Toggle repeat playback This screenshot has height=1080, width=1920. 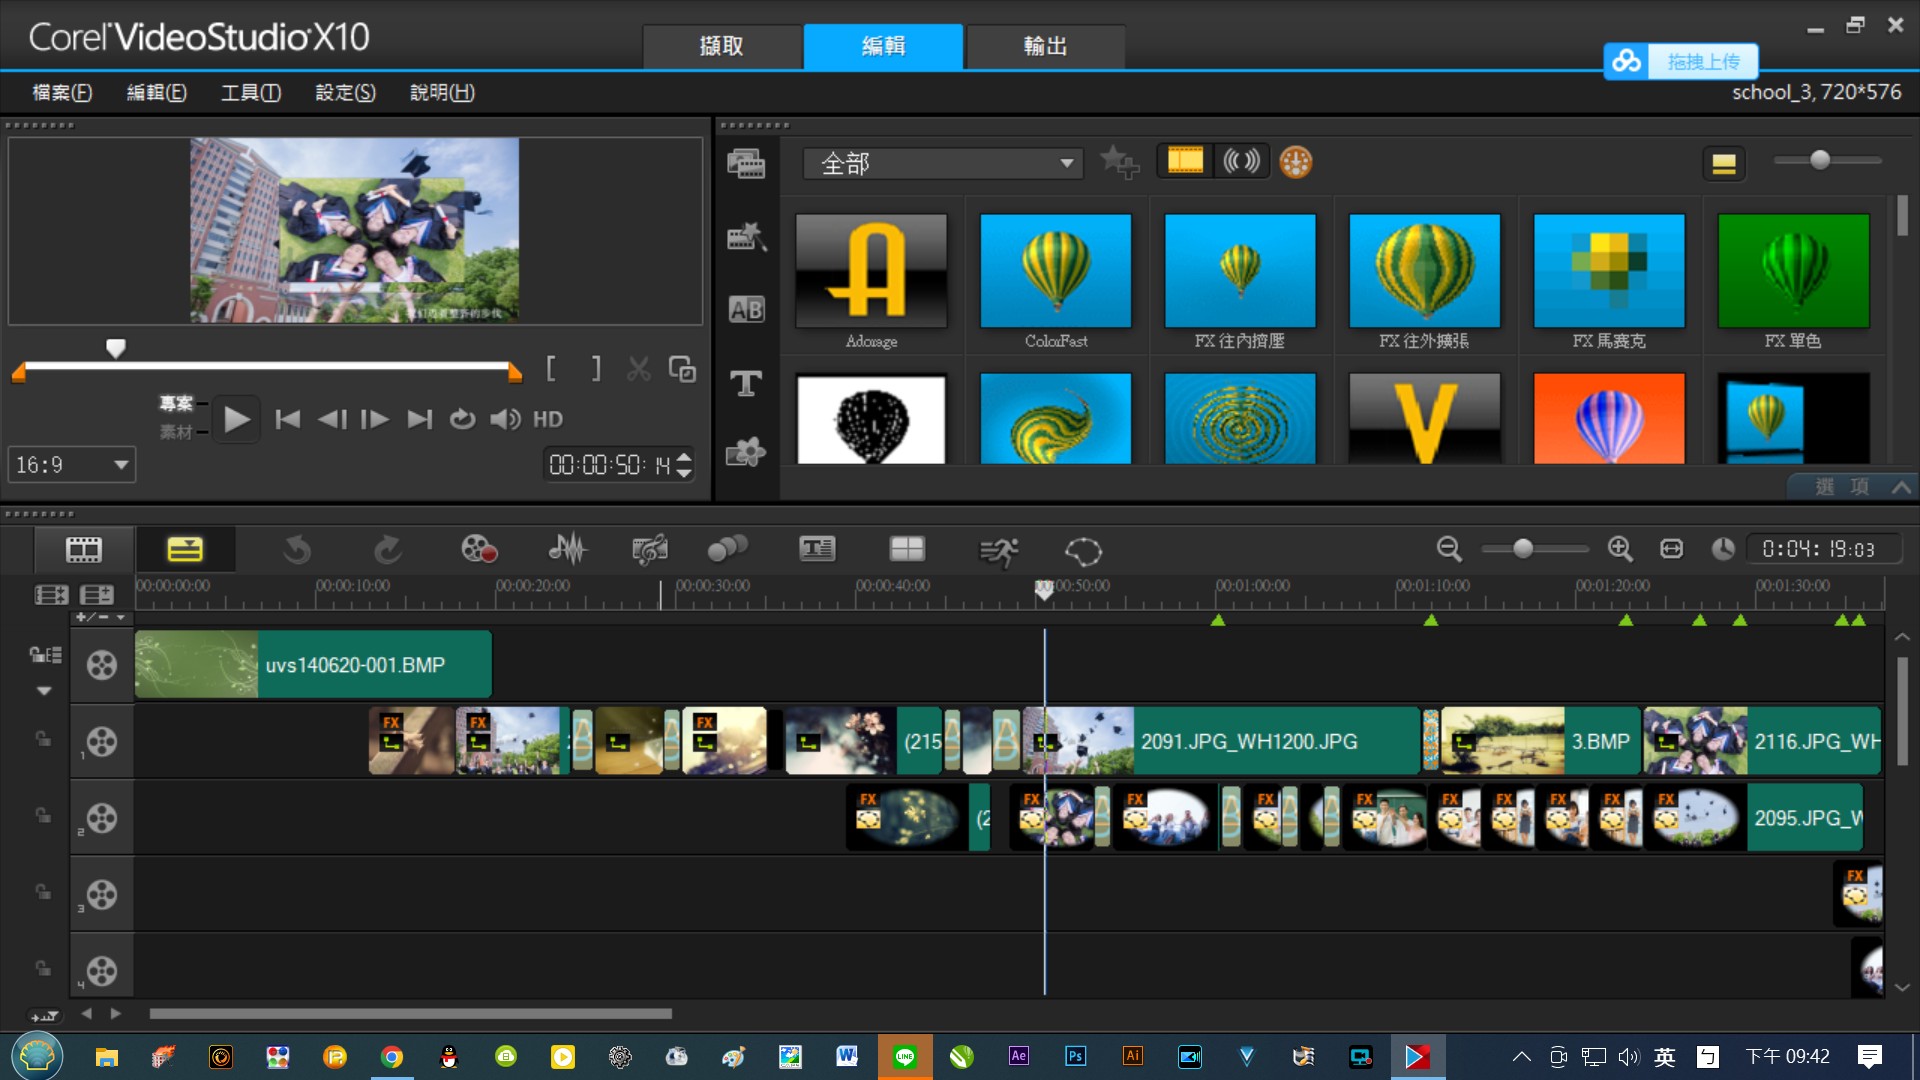[462, 419]
